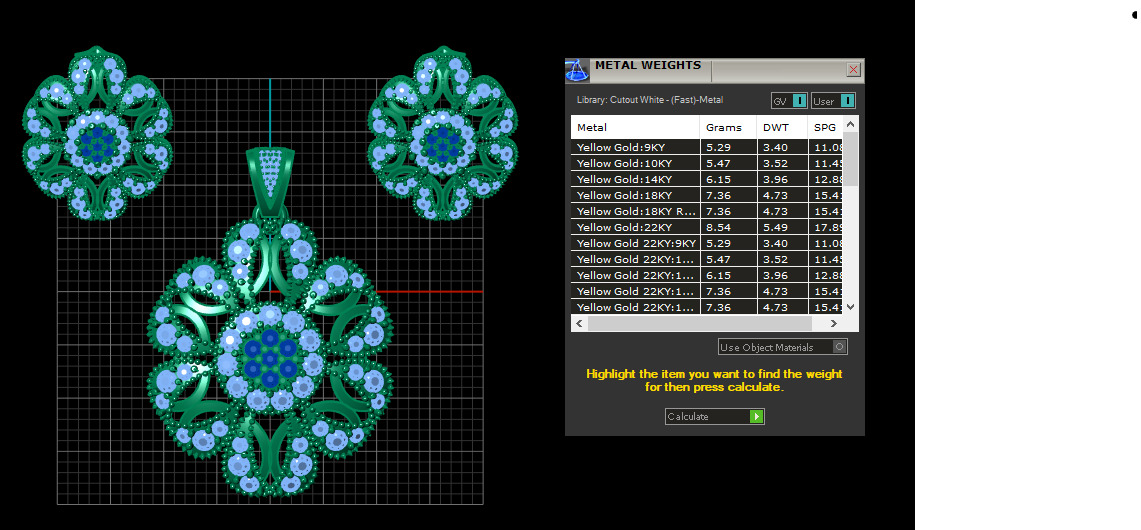This screenshot has height=530, width=1141.
Task: Click DWT cell of Yellow Gold:9KY row
Action: click(x=782, y=147)
